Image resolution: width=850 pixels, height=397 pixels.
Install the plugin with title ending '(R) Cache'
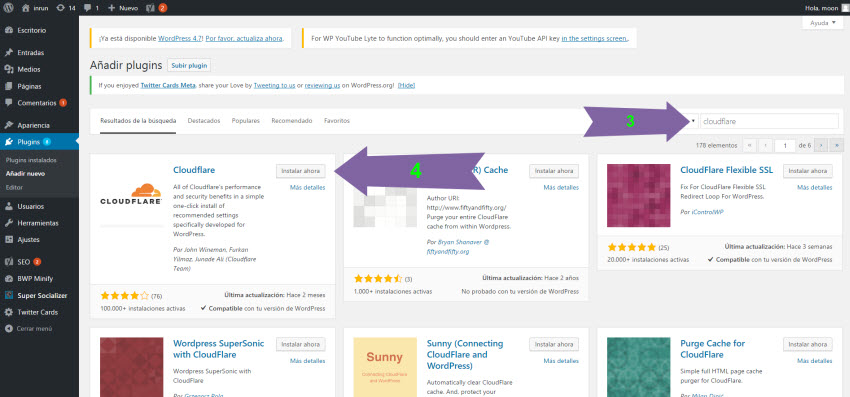[554, 171]
